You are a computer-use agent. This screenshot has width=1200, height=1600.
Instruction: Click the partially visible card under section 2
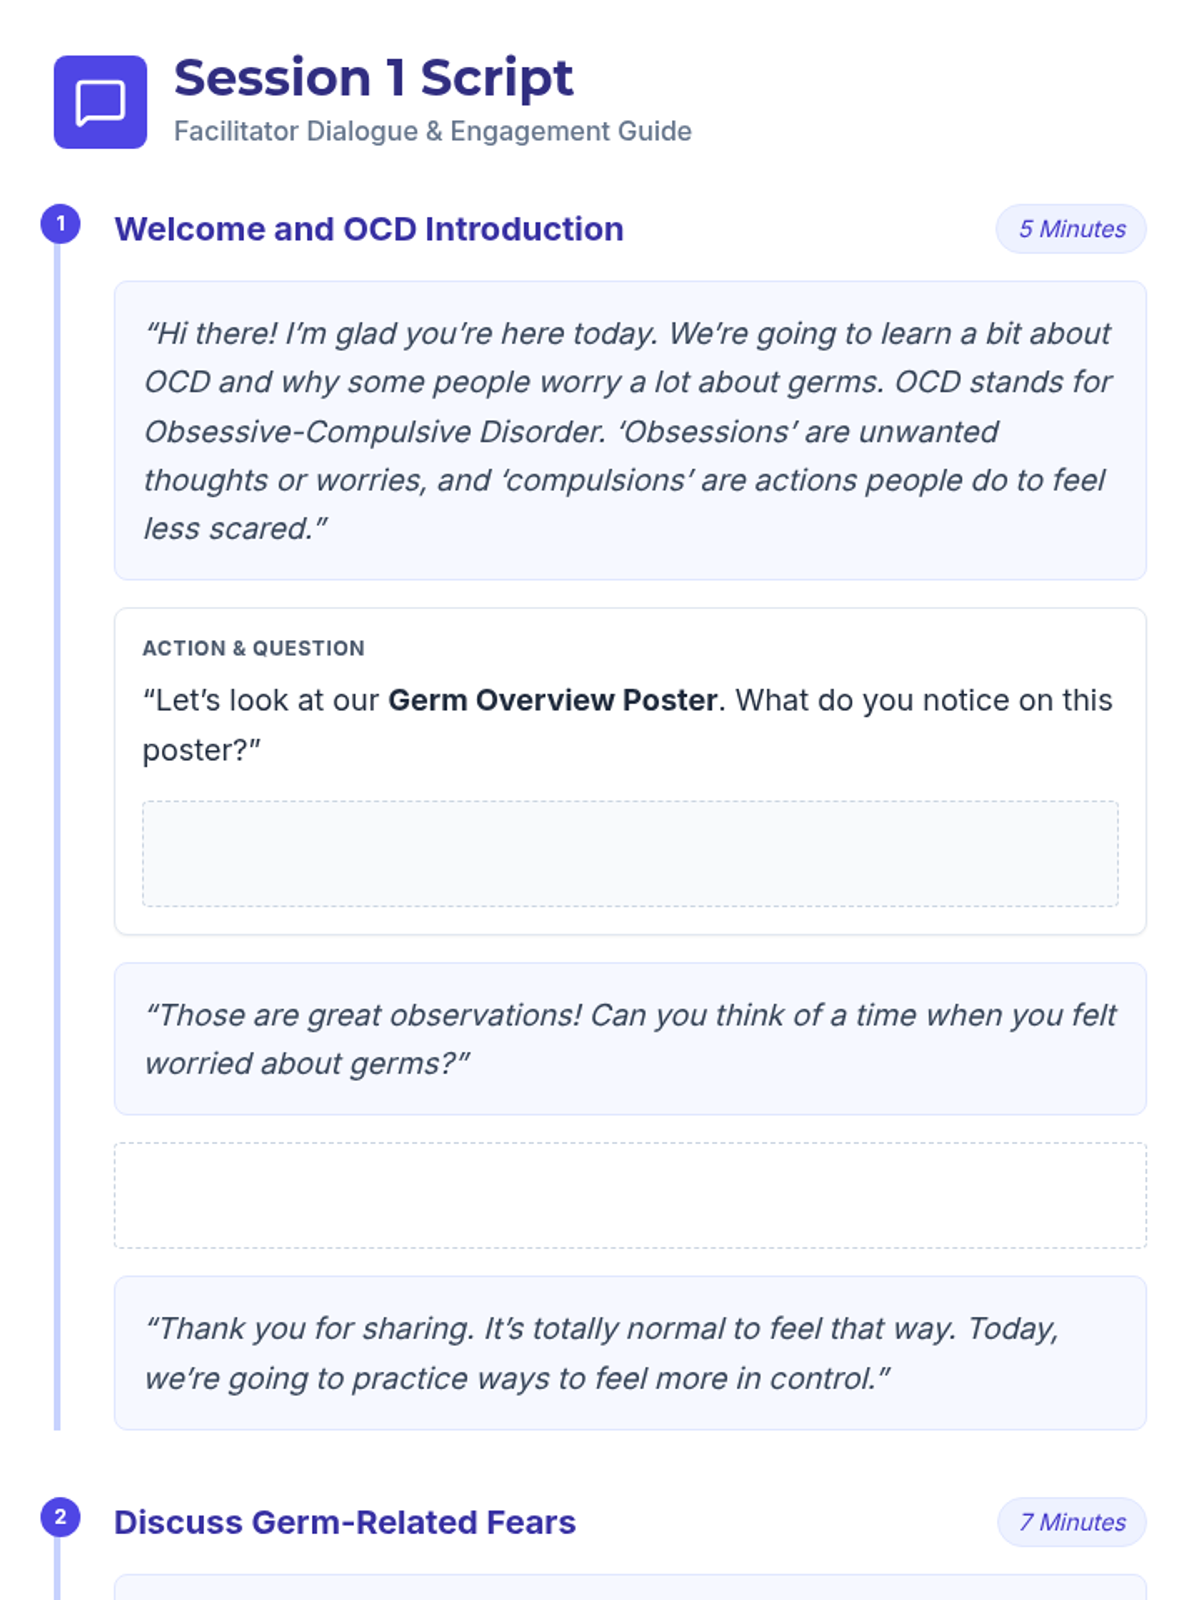[x=630, y=1588]
